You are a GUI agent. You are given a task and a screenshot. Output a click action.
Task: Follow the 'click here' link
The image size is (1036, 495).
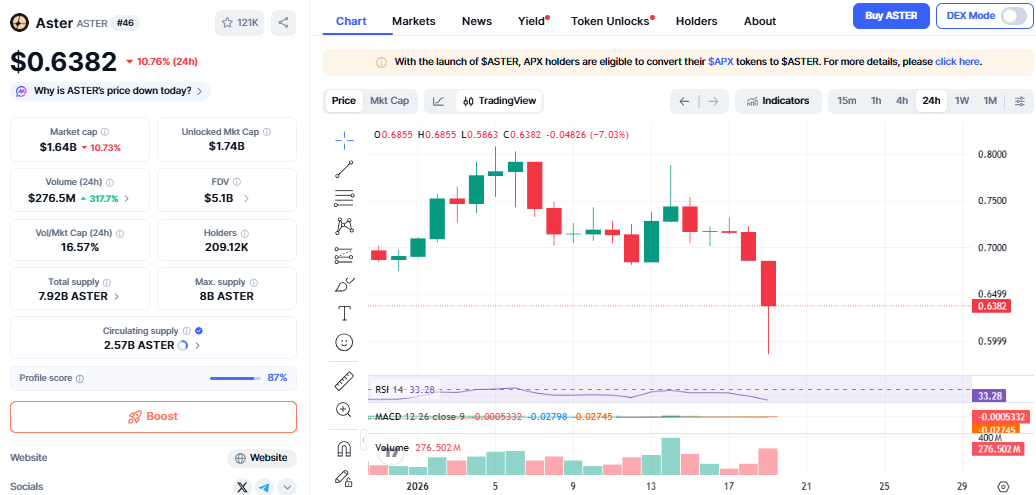pos(957,62)
